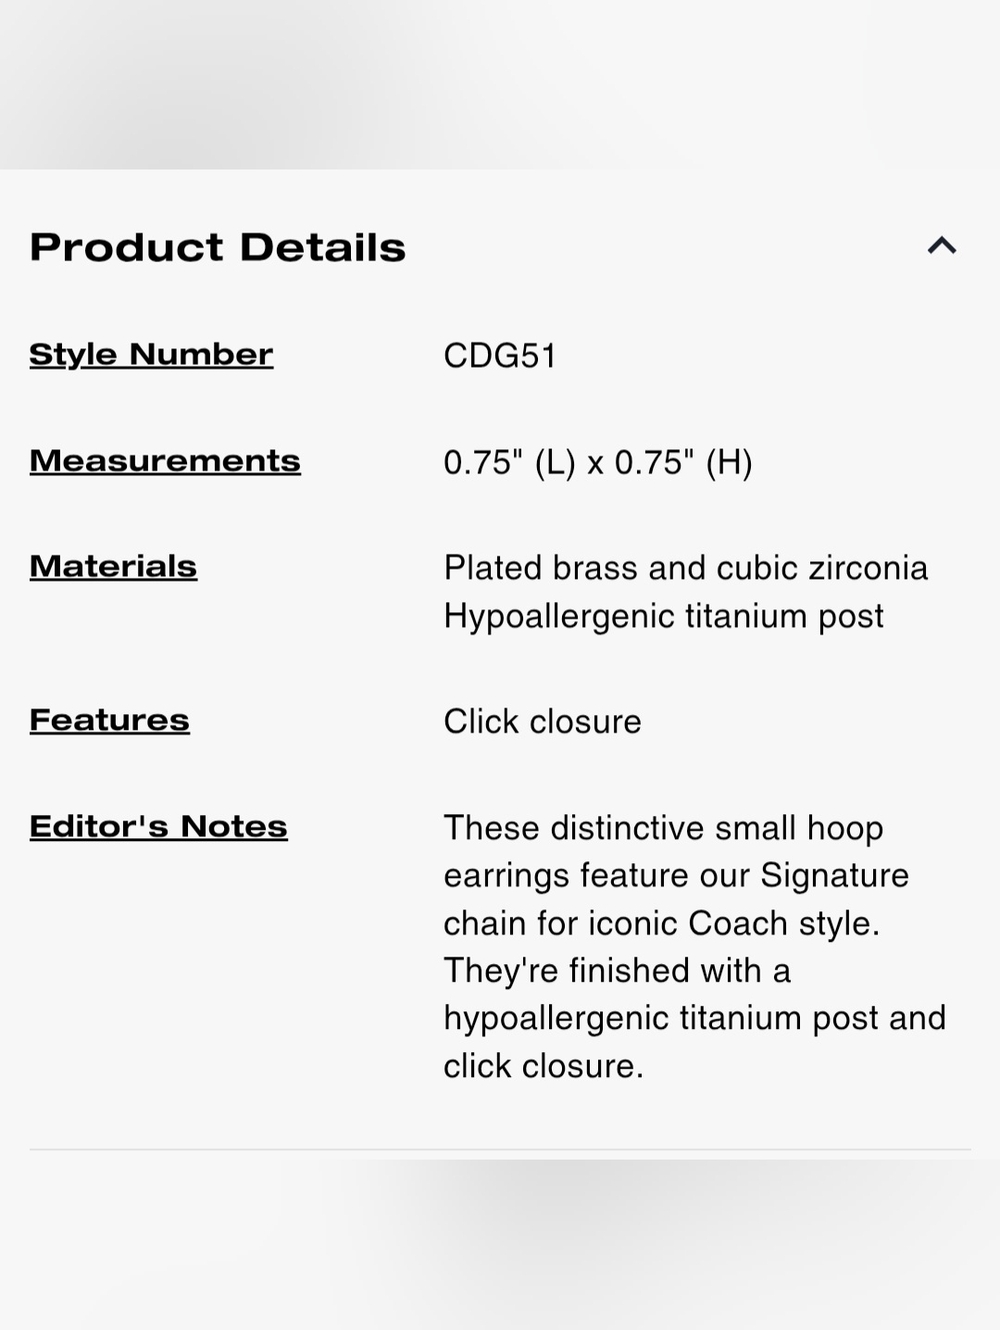Click final 'click closure.' line in Editor's Notes

point(543,1066)
